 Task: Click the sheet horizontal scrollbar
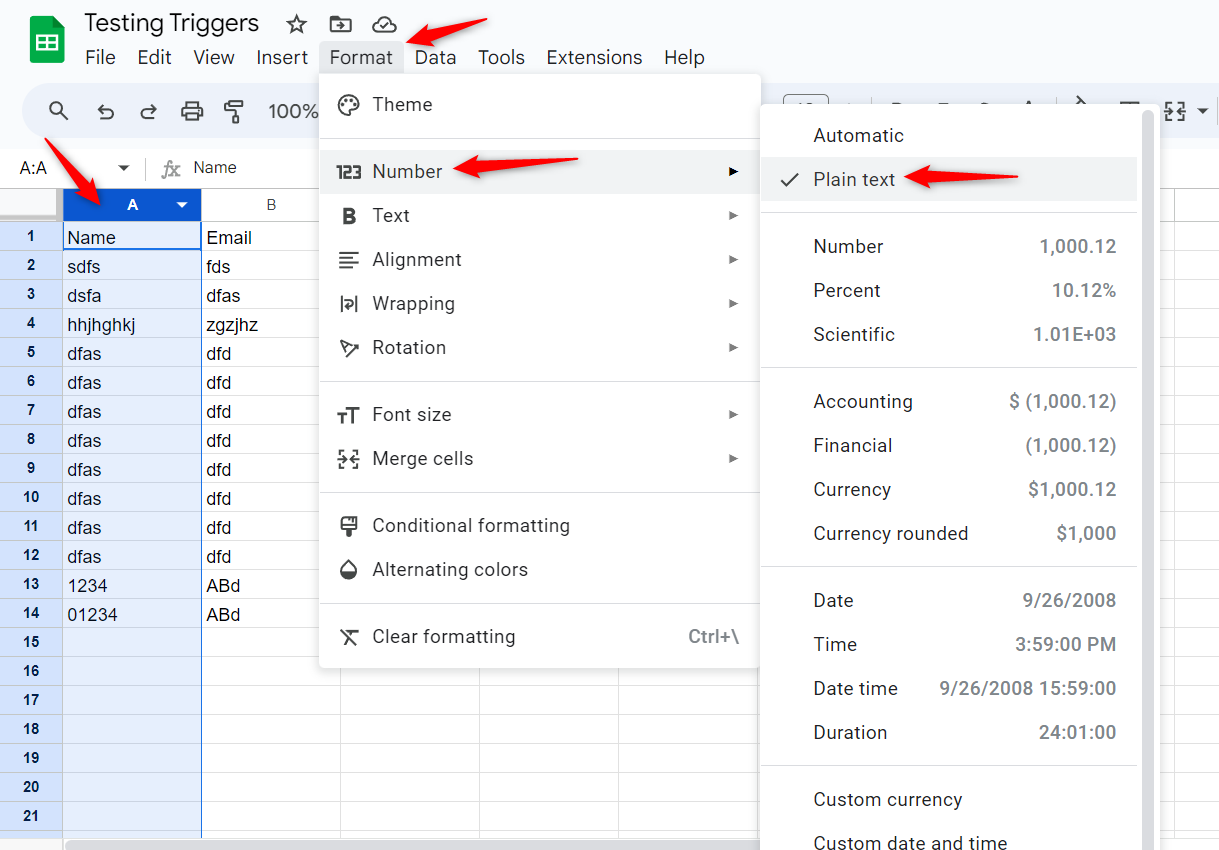[412, 845]
